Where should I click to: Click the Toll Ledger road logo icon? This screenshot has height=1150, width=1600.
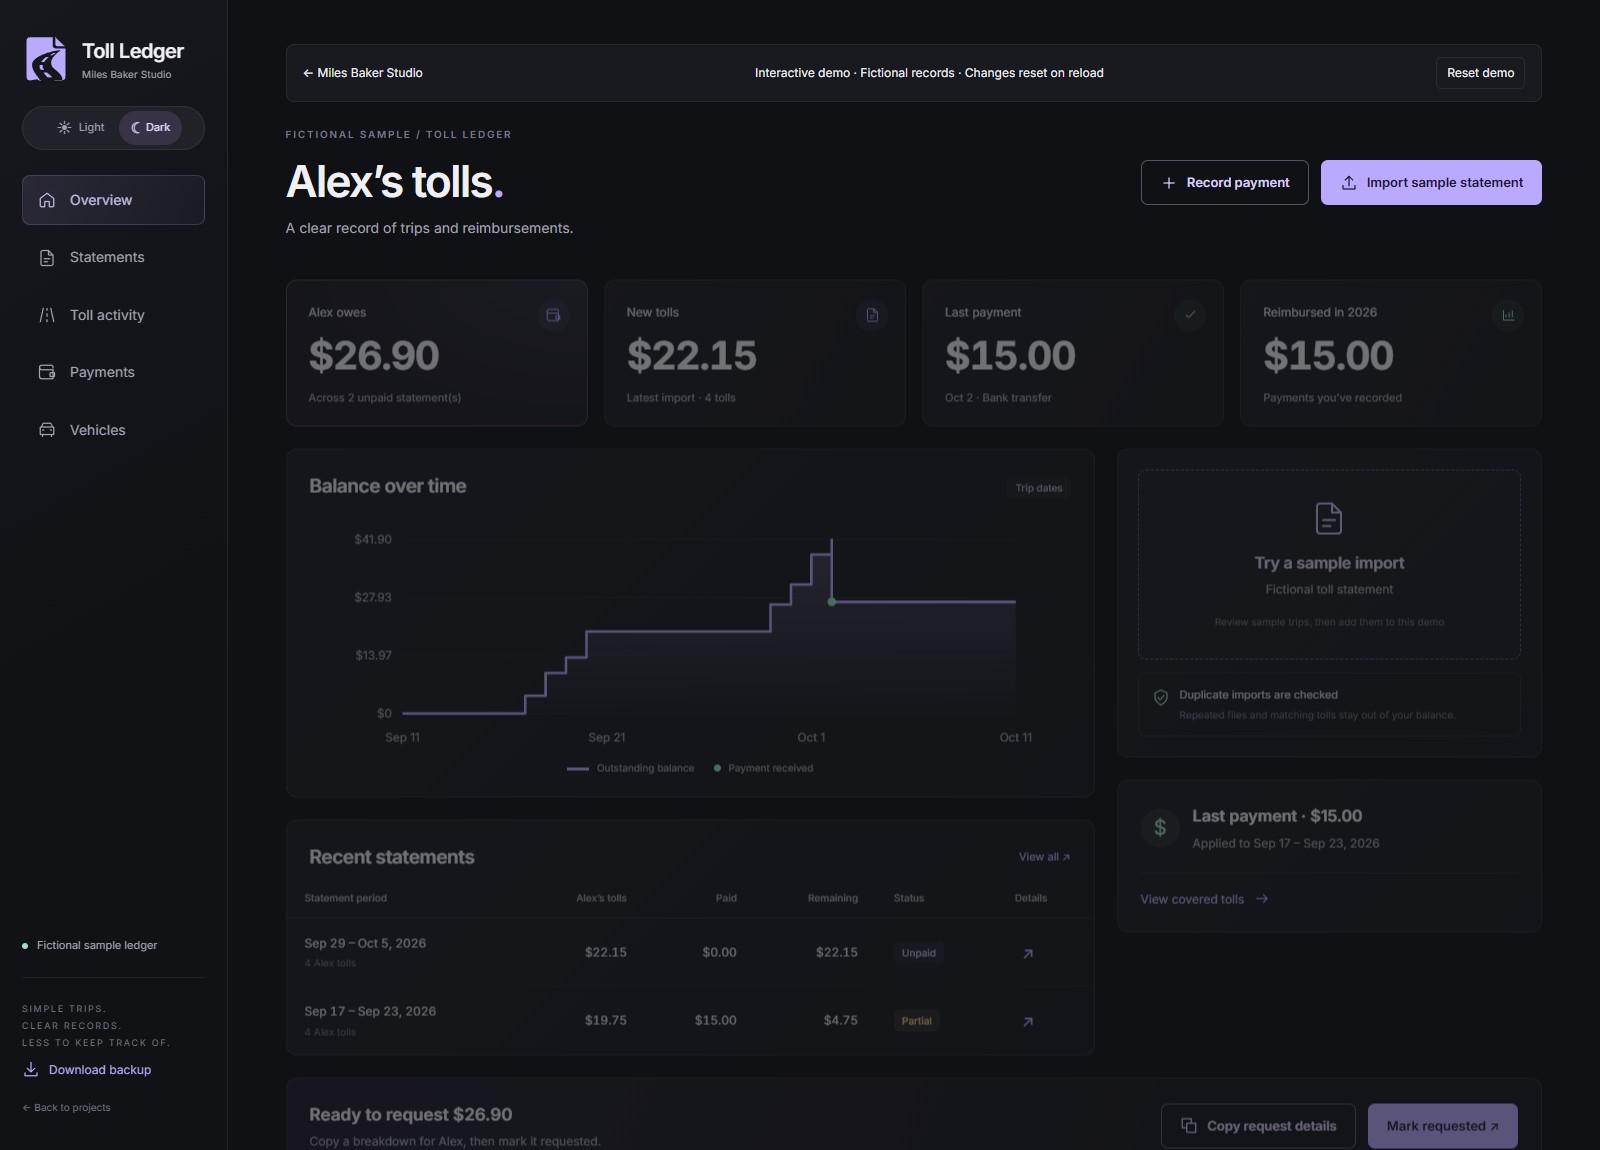(46, 59)
